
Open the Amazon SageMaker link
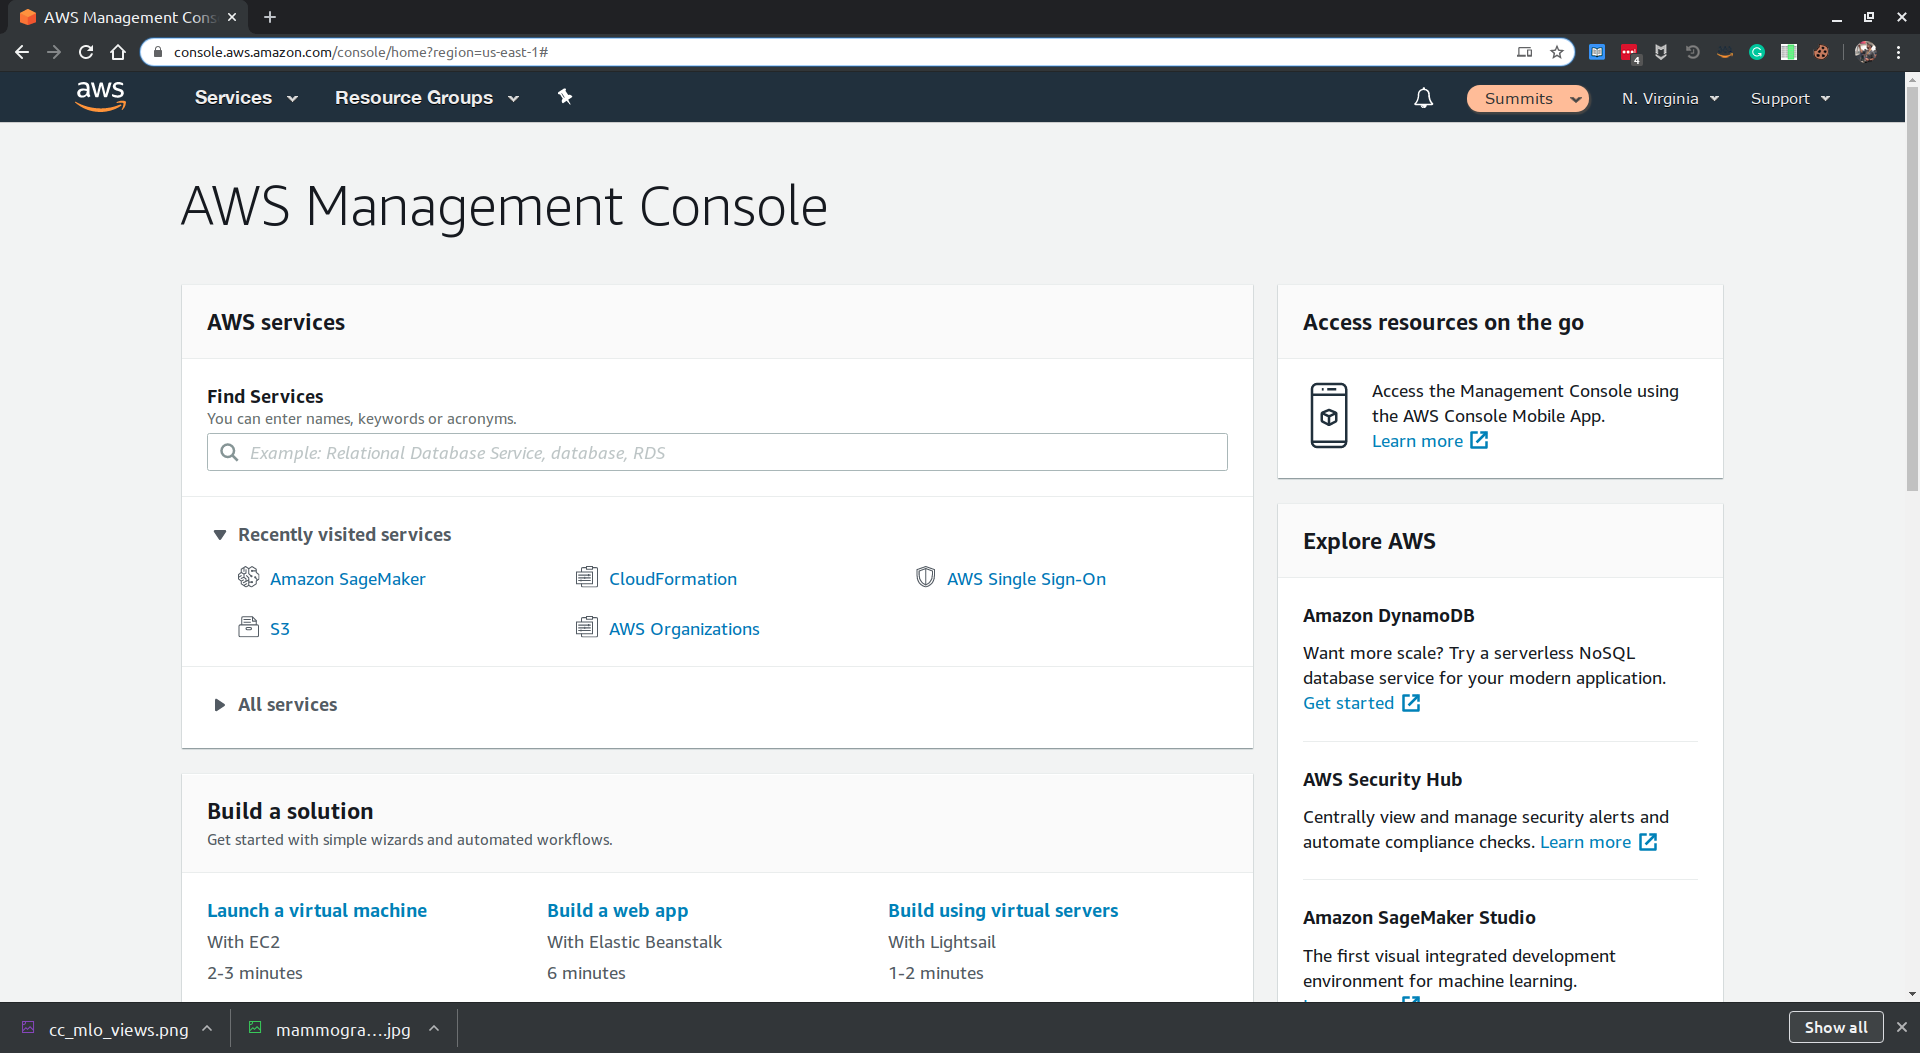click(347, 579)
